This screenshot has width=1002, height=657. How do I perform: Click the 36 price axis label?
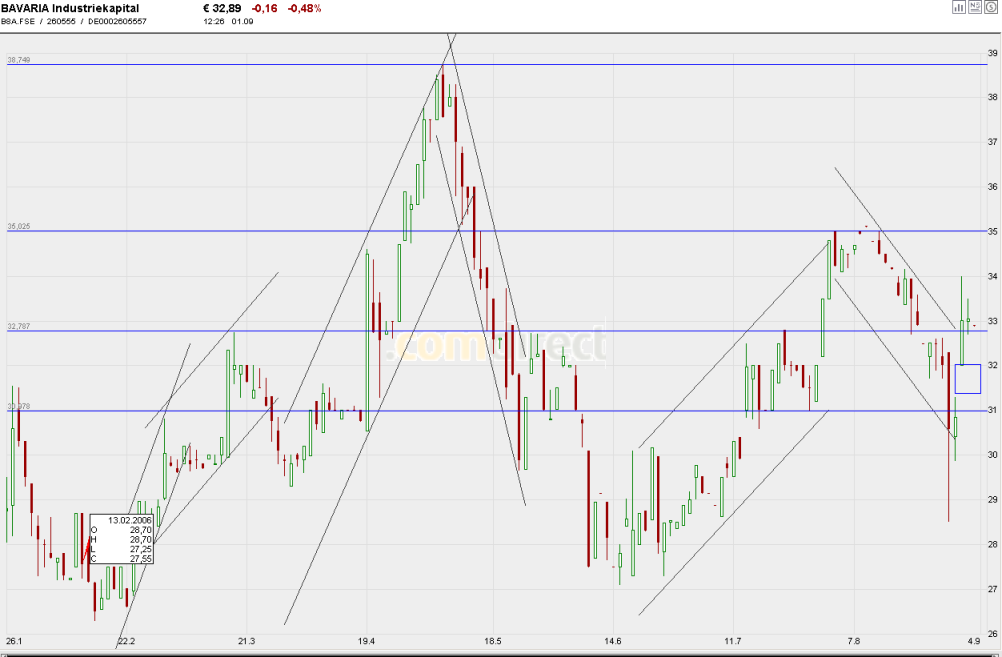pyautogui.click(x=992, y=187)
